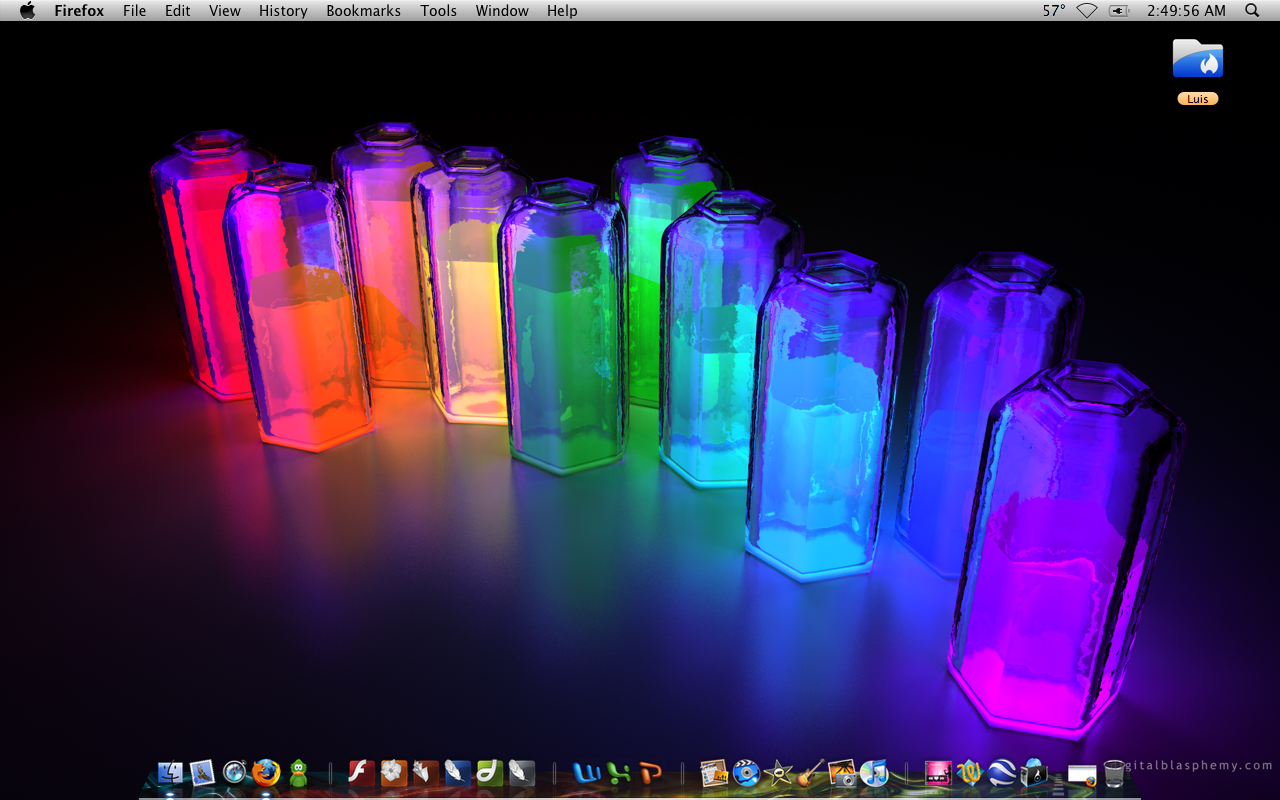Open the Firefox application menu
The image size is (1280, 800).
[x=79, y=11]
